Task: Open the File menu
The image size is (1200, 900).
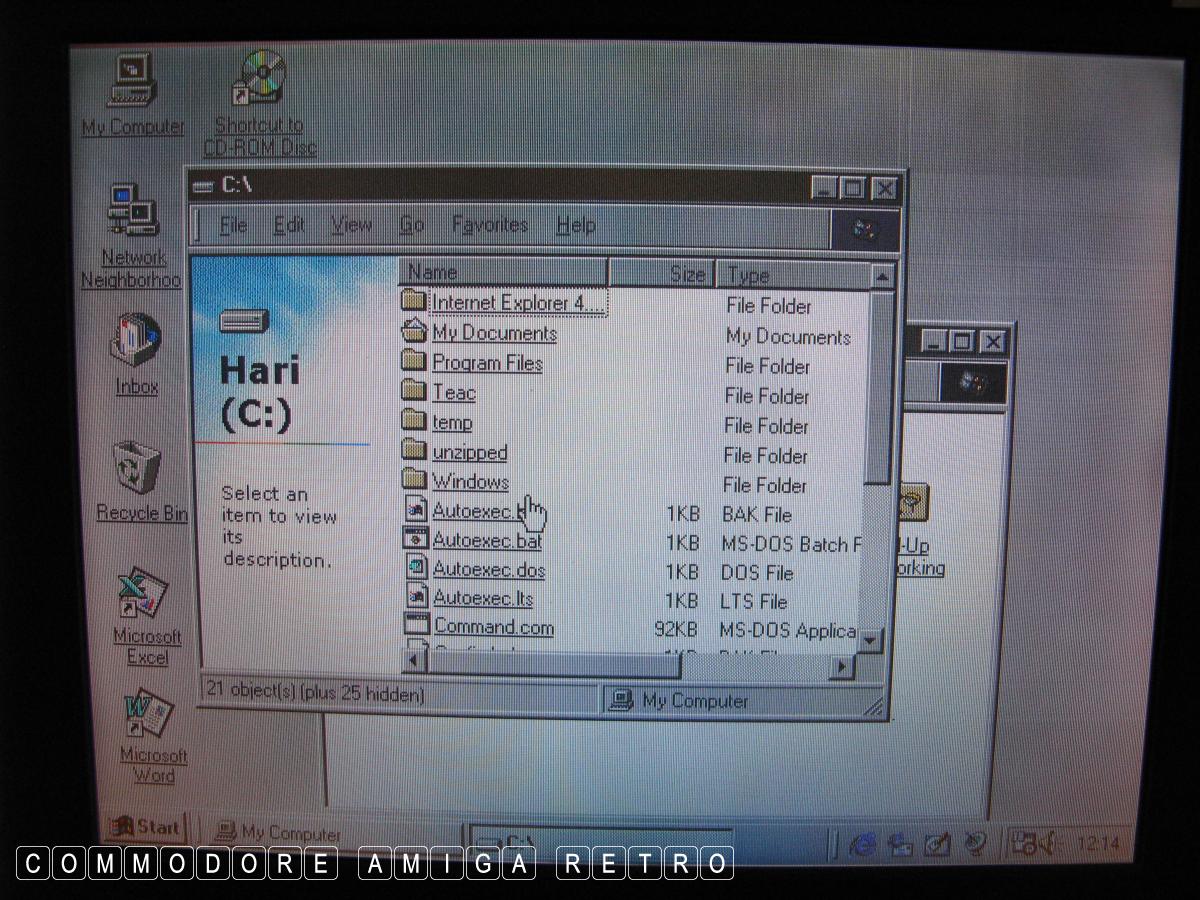Action: [x=232, y=226]
